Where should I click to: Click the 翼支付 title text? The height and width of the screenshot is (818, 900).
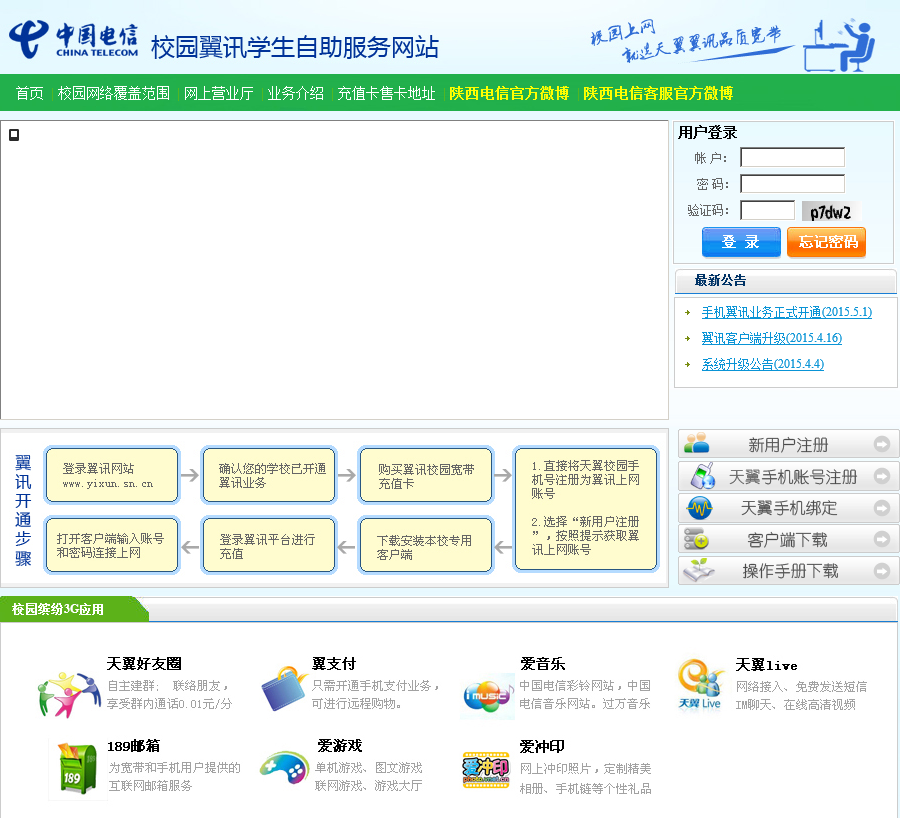[x=333, y=664]
